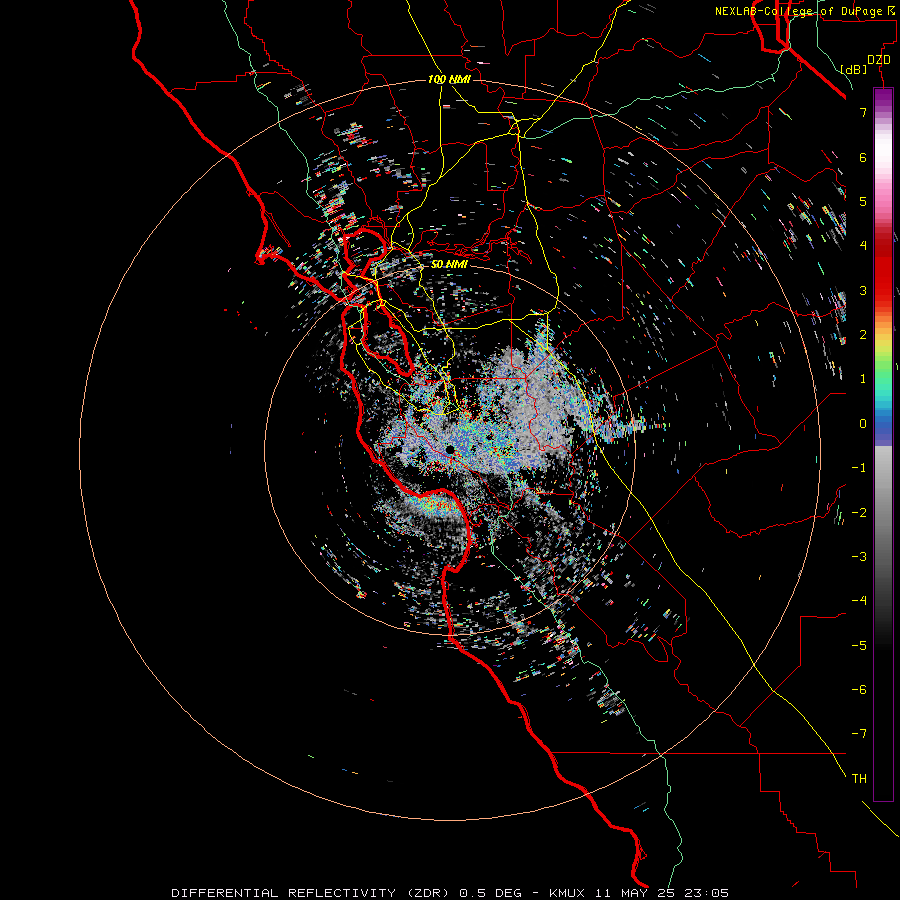The image size is (900, 900).
Task: Click the "23:05" time in the caption
Action: pos(709,893)
